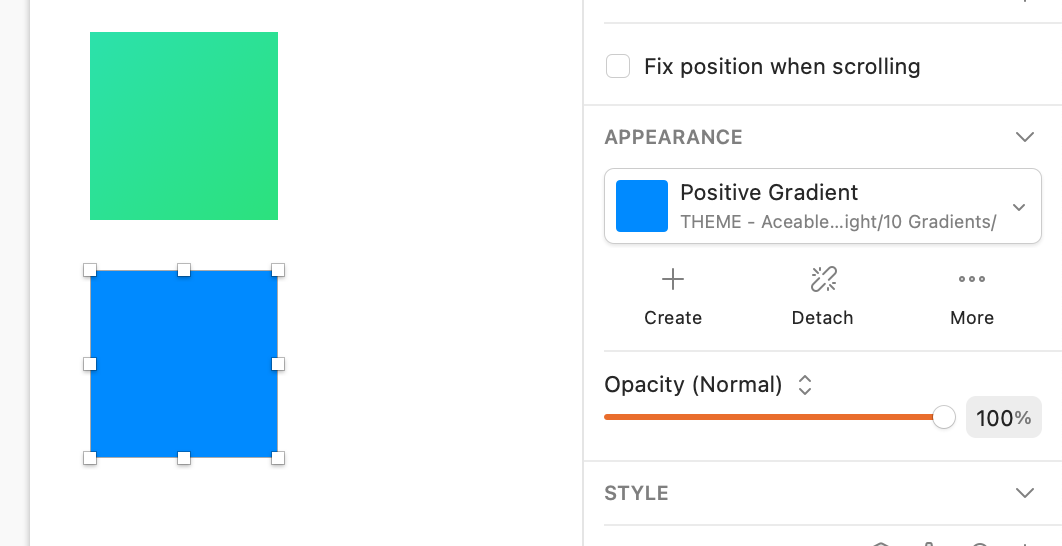
Task: Click the bottom-right resize handle of blue square
Action: 278,458
